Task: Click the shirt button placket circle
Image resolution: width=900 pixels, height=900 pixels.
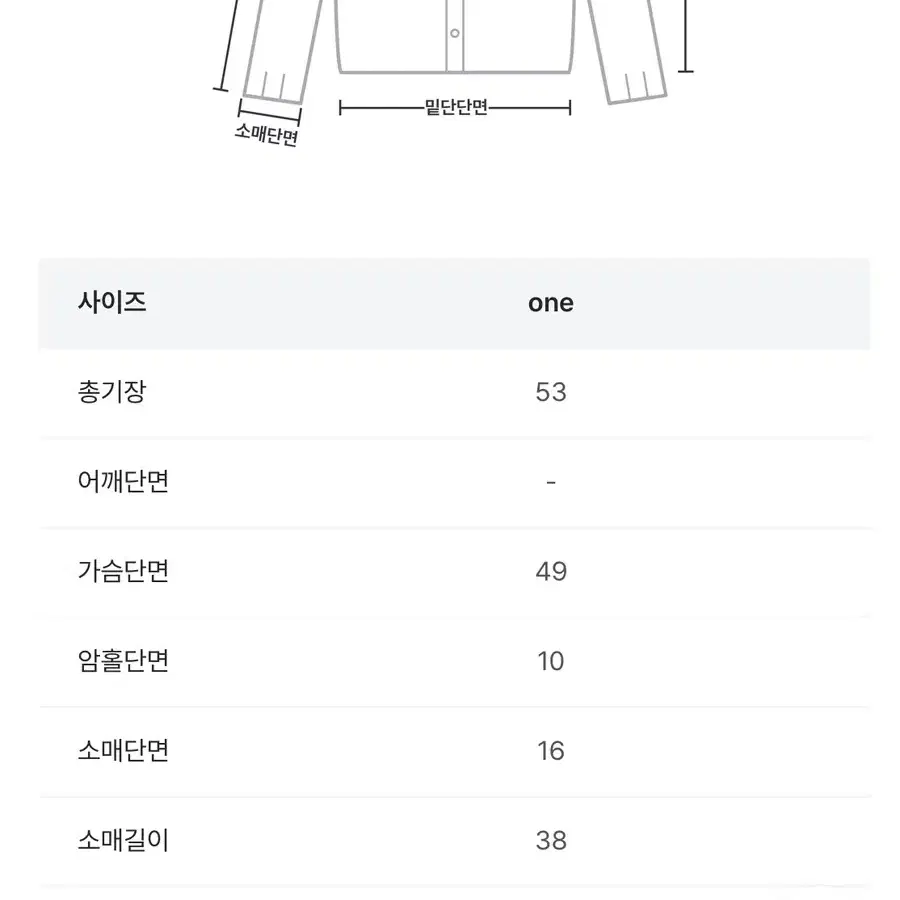Action: pyautogui.click(x=455, y=33)
